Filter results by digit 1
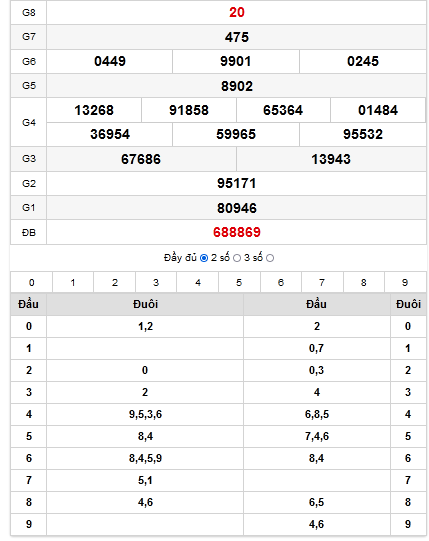This screenshot has height=541, width=429. pos(73,283)
